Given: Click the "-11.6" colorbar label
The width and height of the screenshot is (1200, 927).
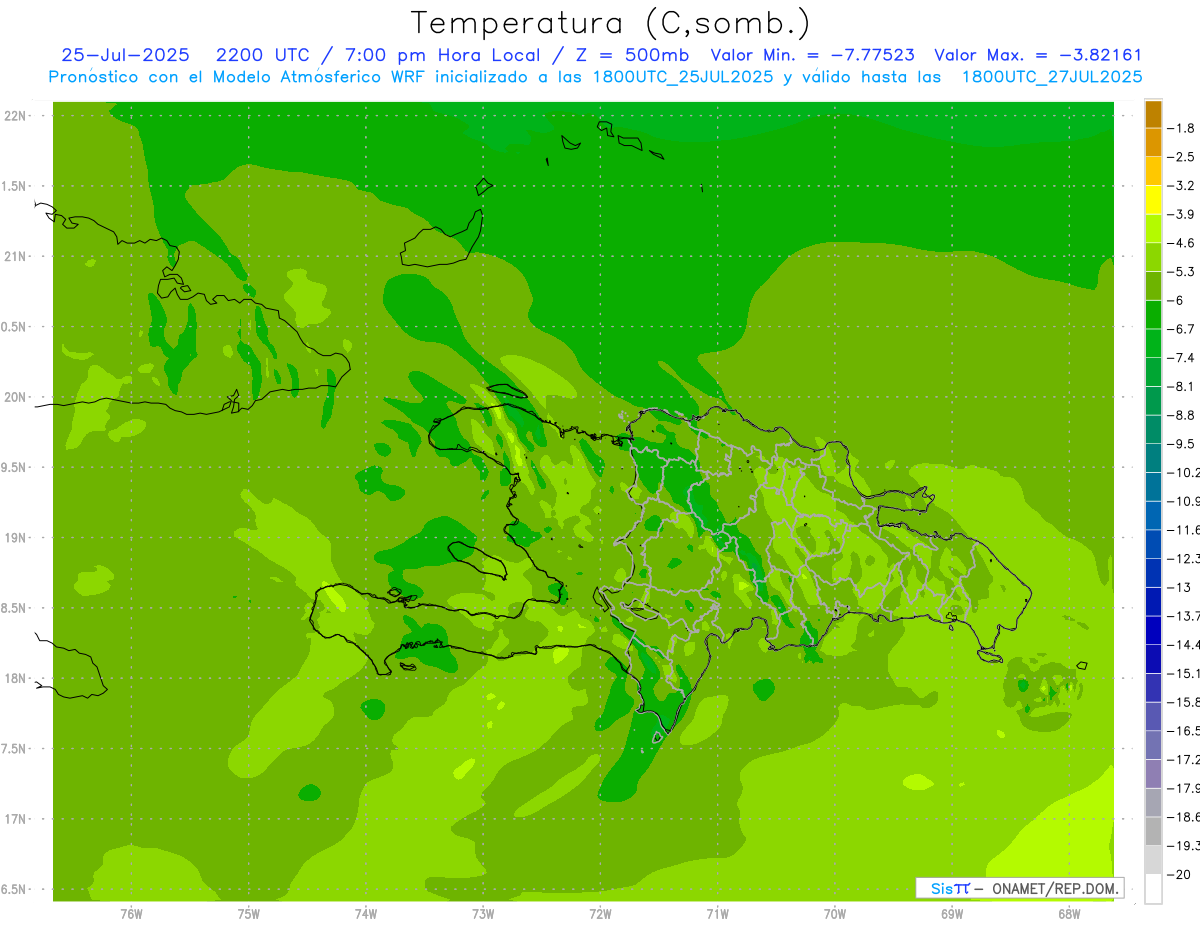Looking at the screenshot, I should 1183,530.
